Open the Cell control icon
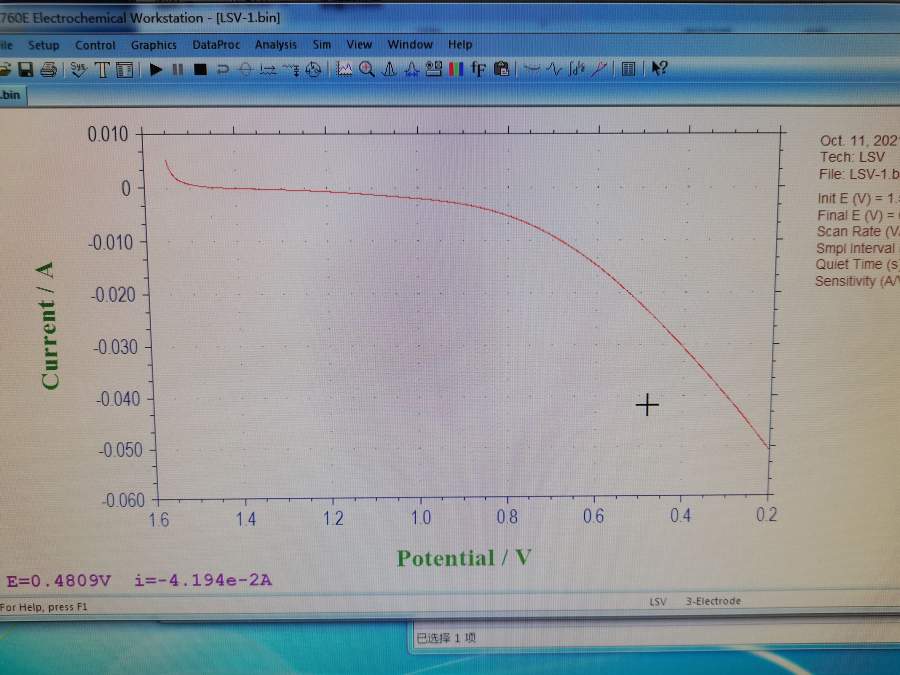The image size is (900, 675). 313,70
